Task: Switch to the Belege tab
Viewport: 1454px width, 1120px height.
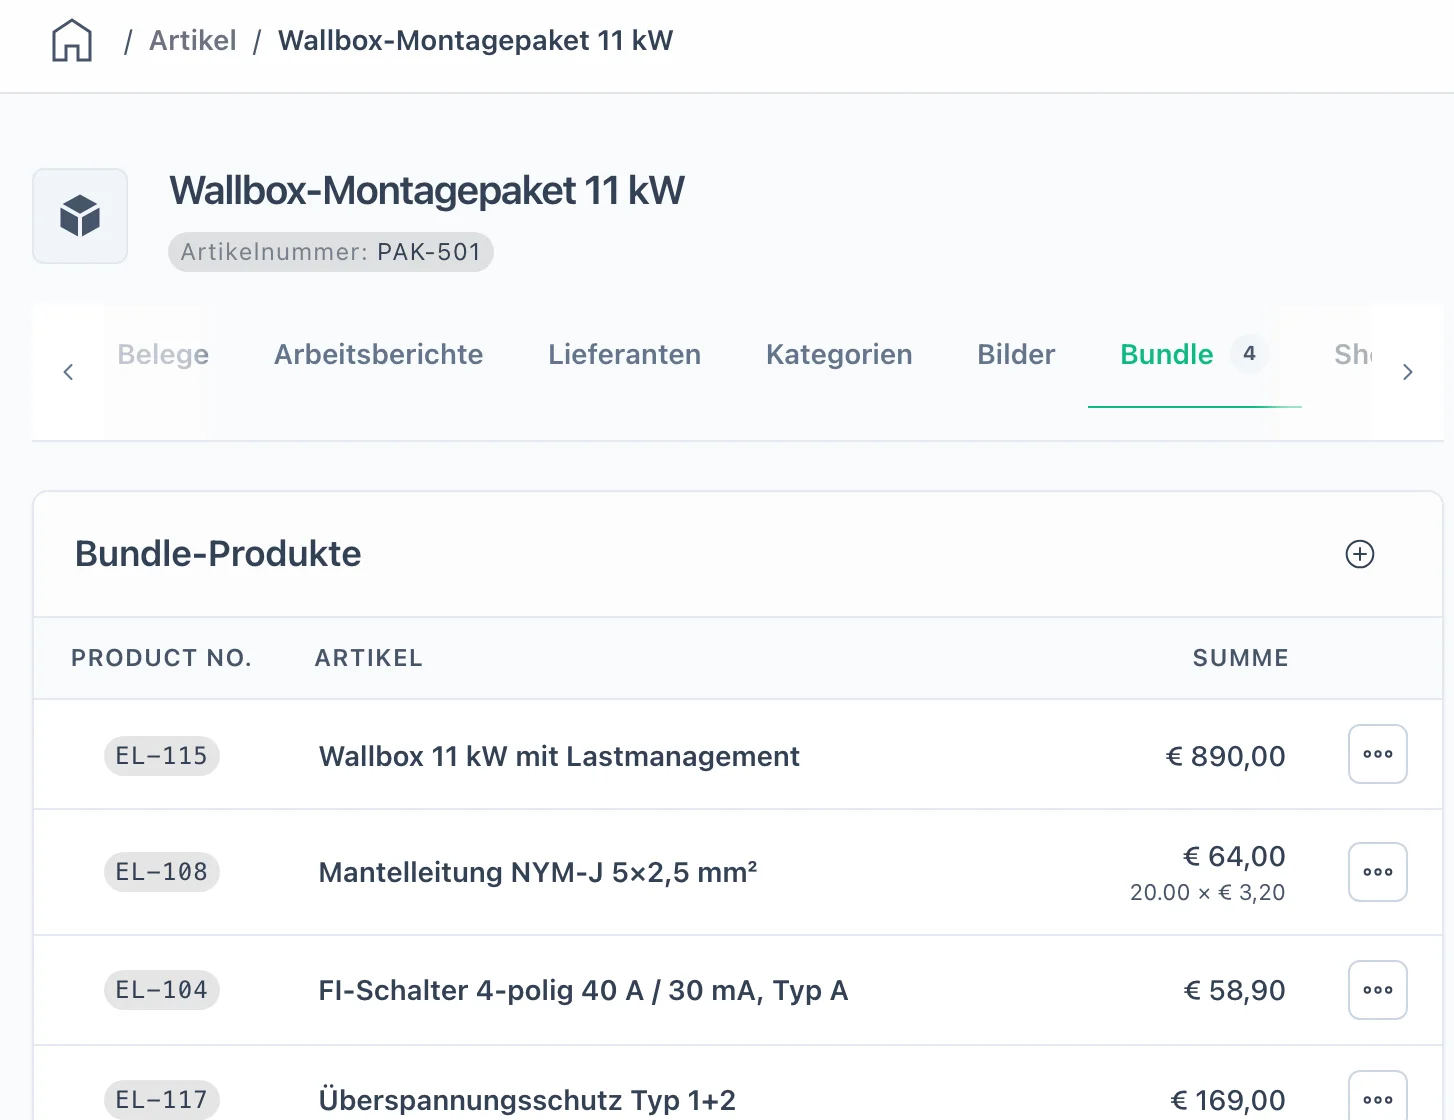Action: tap(163, 354)
